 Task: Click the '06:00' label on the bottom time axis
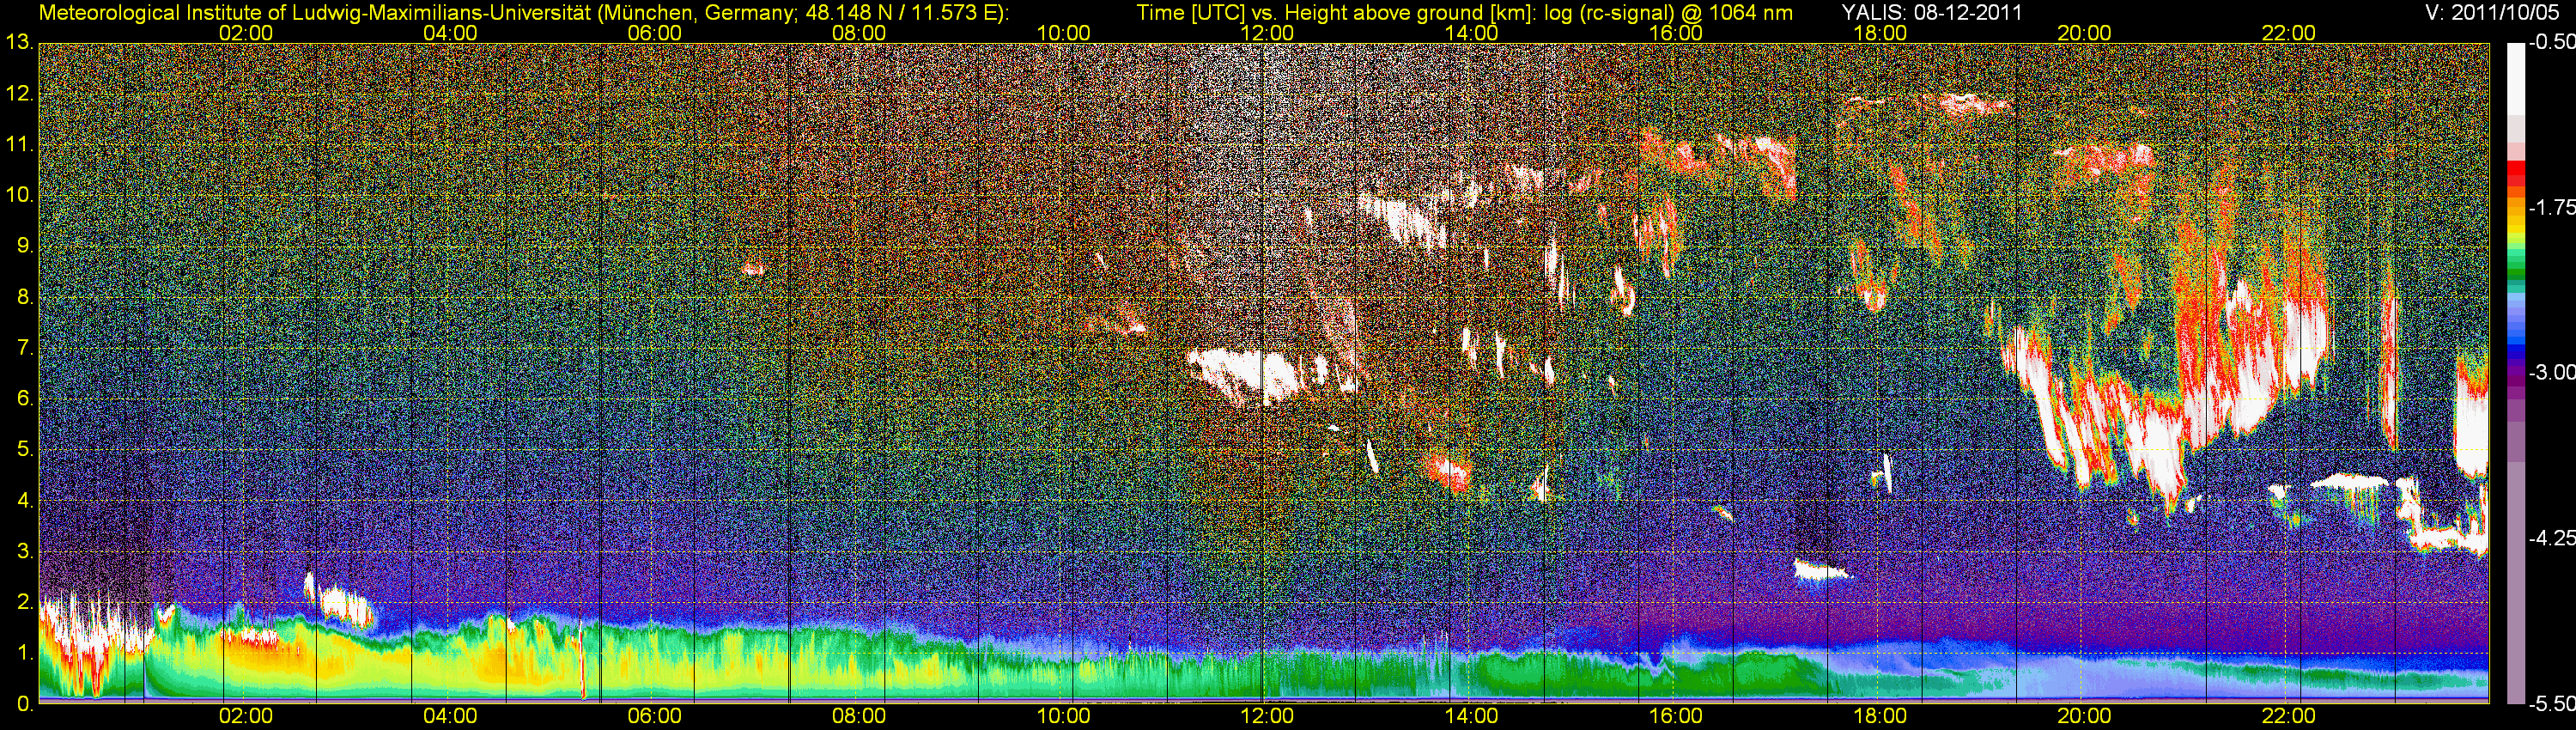coord(654,717)
